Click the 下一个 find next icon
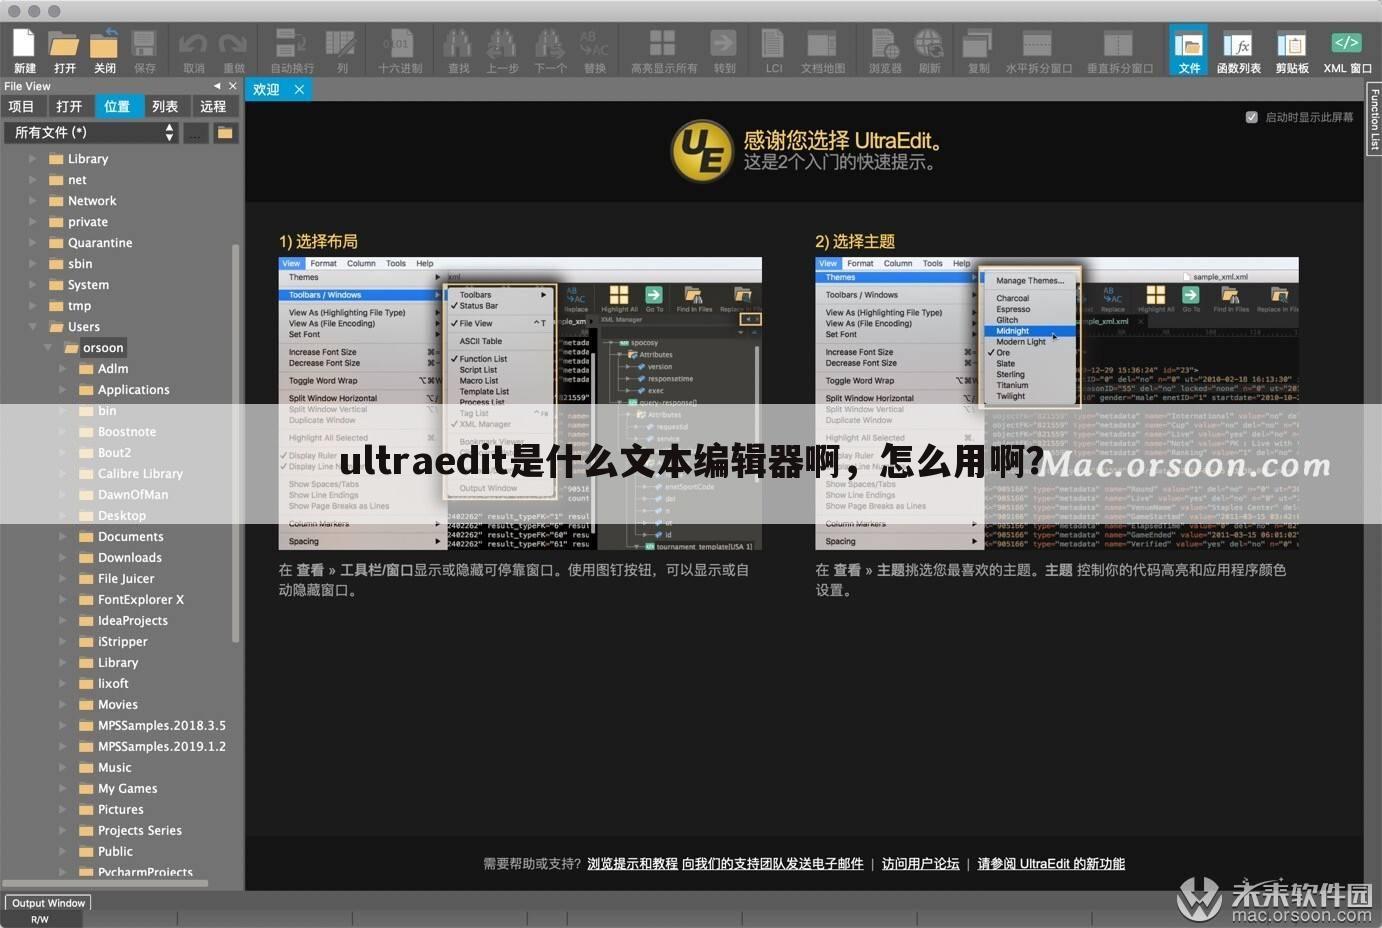 (549, 50)
